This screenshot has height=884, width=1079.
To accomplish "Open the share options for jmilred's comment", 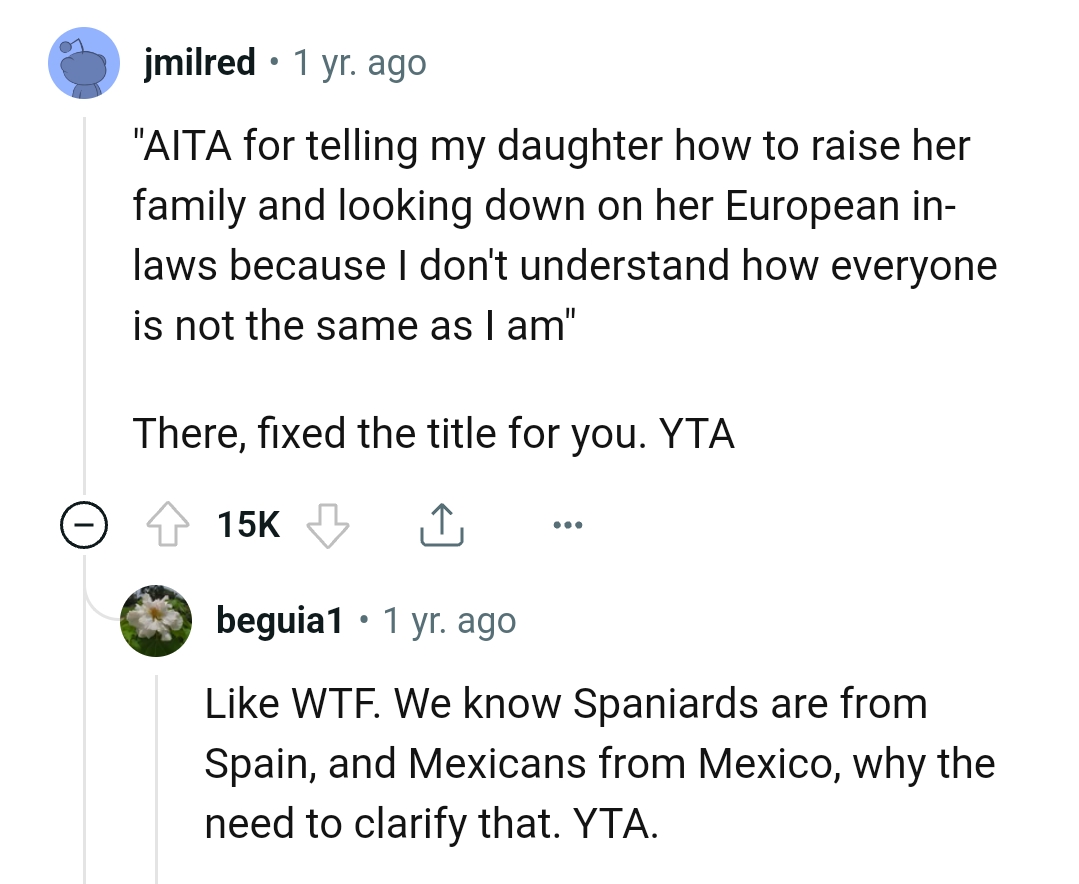I will (x=440, y=523).
